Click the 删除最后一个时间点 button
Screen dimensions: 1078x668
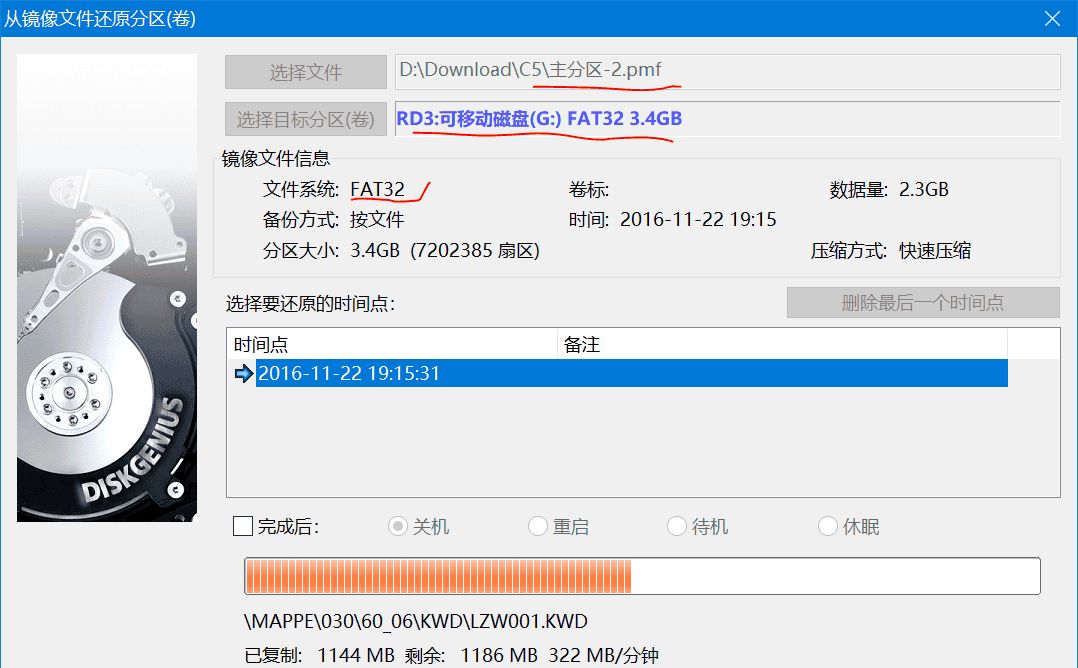(922, 303)
